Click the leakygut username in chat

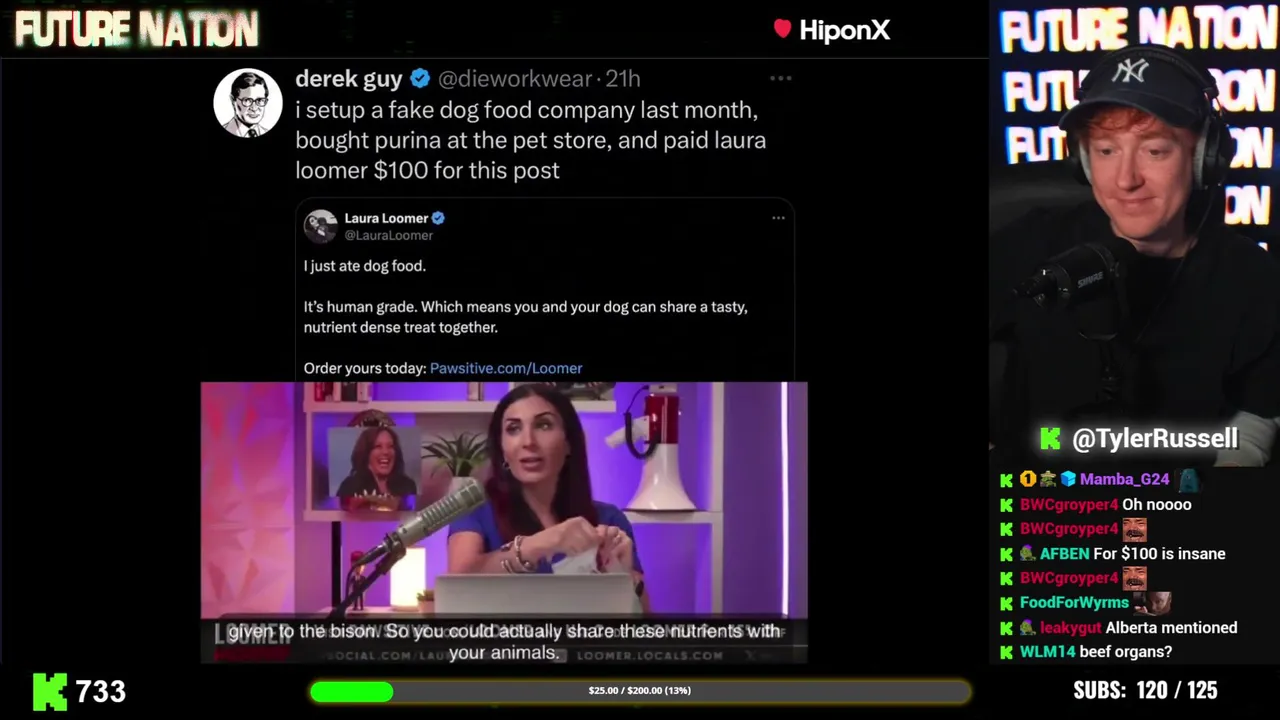click(x=1070, y=628)
